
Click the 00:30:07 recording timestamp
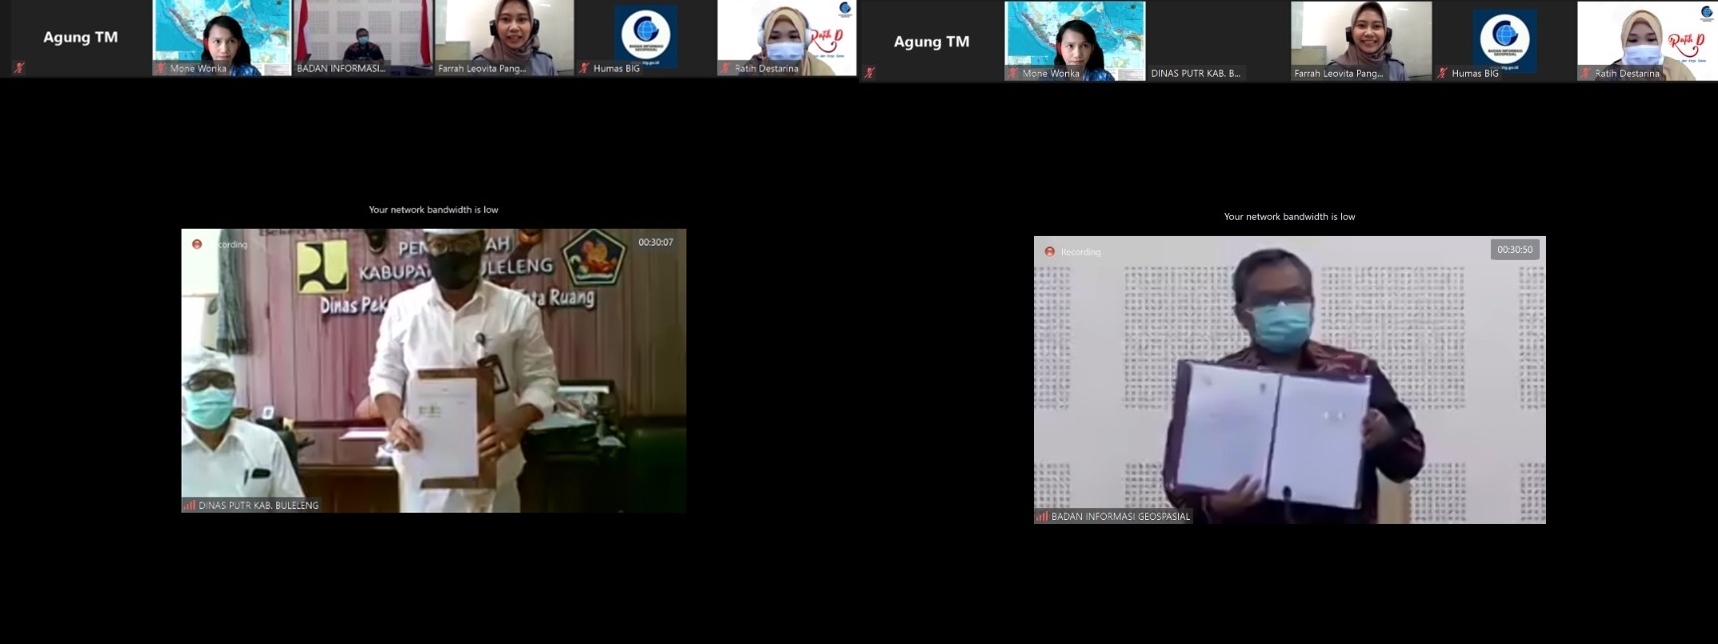[x=656, y=242]
